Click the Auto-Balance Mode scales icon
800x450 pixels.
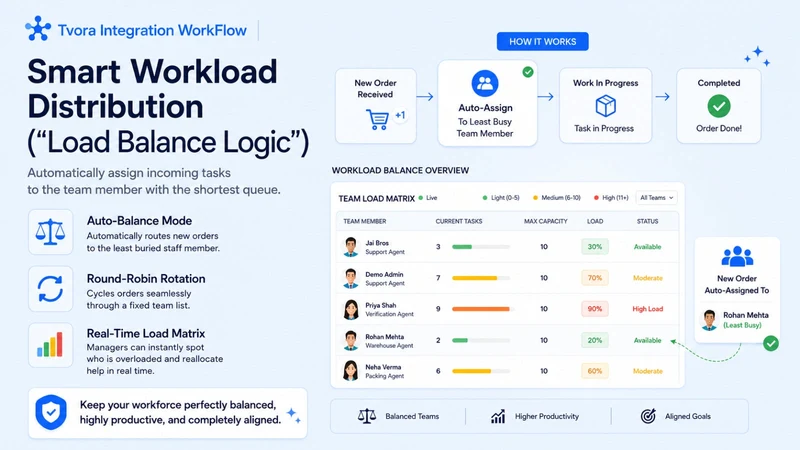click(x=50, y=232)
